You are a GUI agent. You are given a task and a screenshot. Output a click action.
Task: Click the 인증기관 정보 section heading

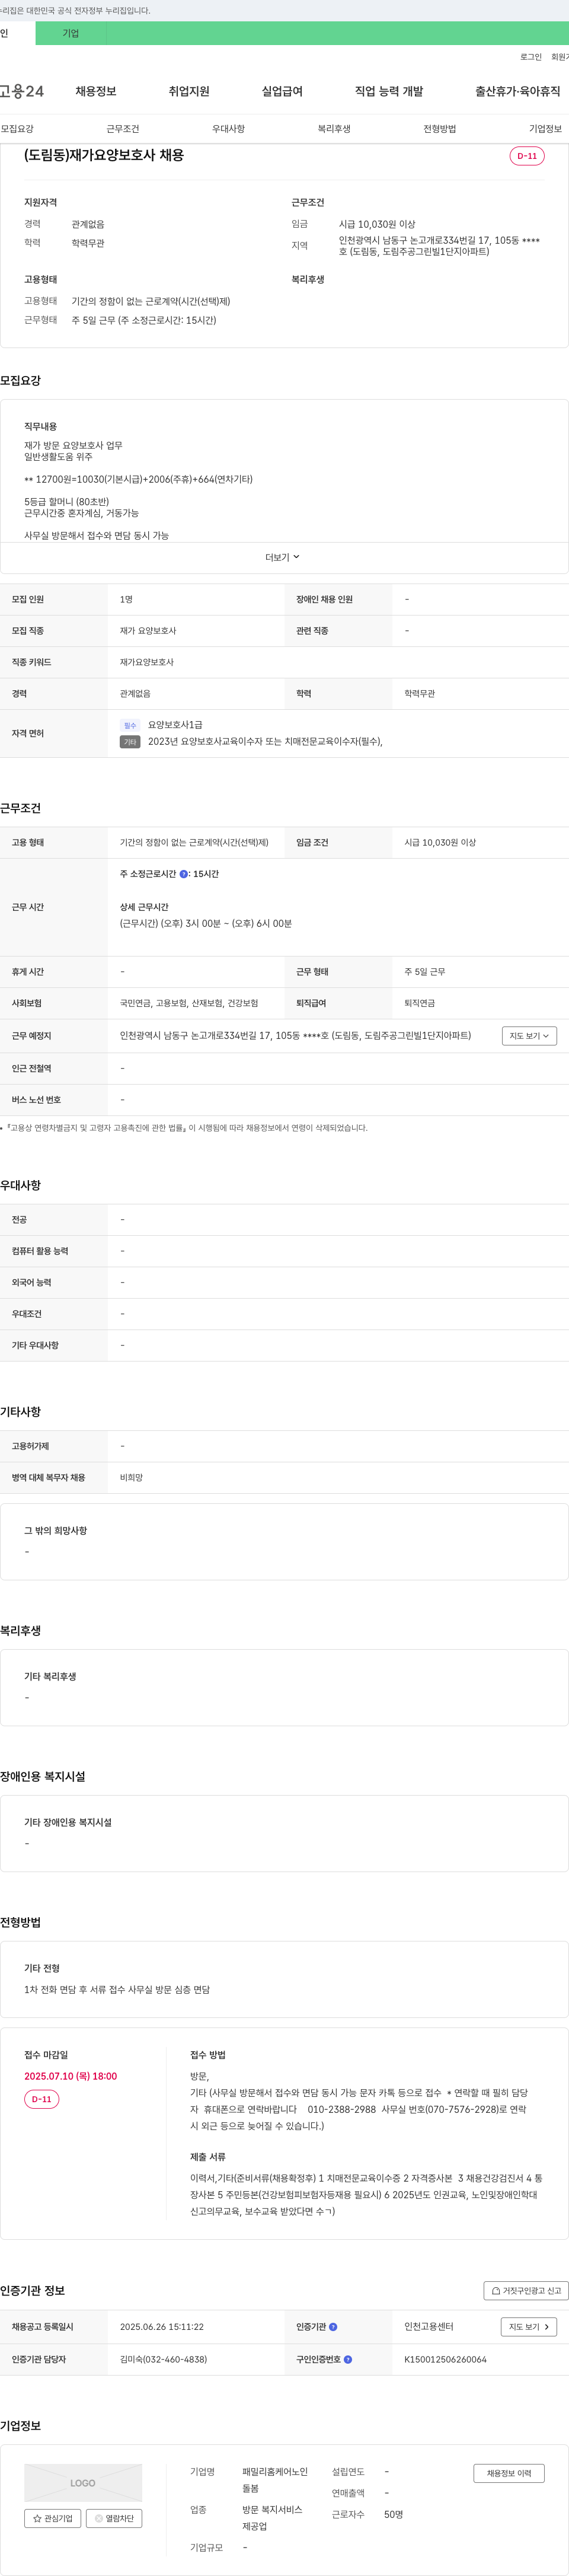[33, 2291]
